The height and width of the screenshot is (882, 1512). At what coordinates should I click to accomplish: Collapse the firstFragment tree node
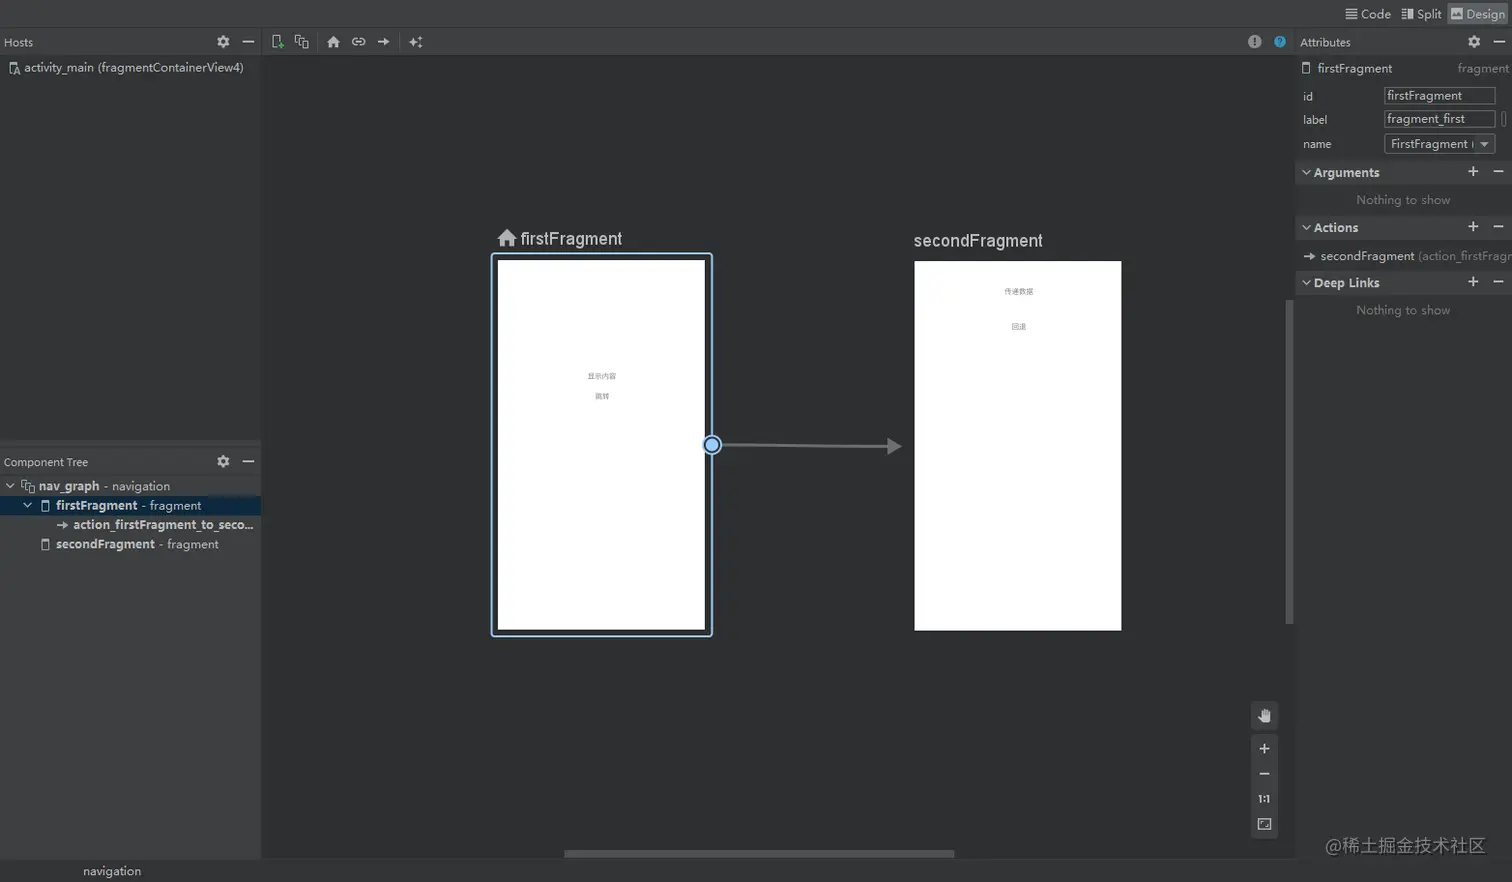click(x=28, y=505)
